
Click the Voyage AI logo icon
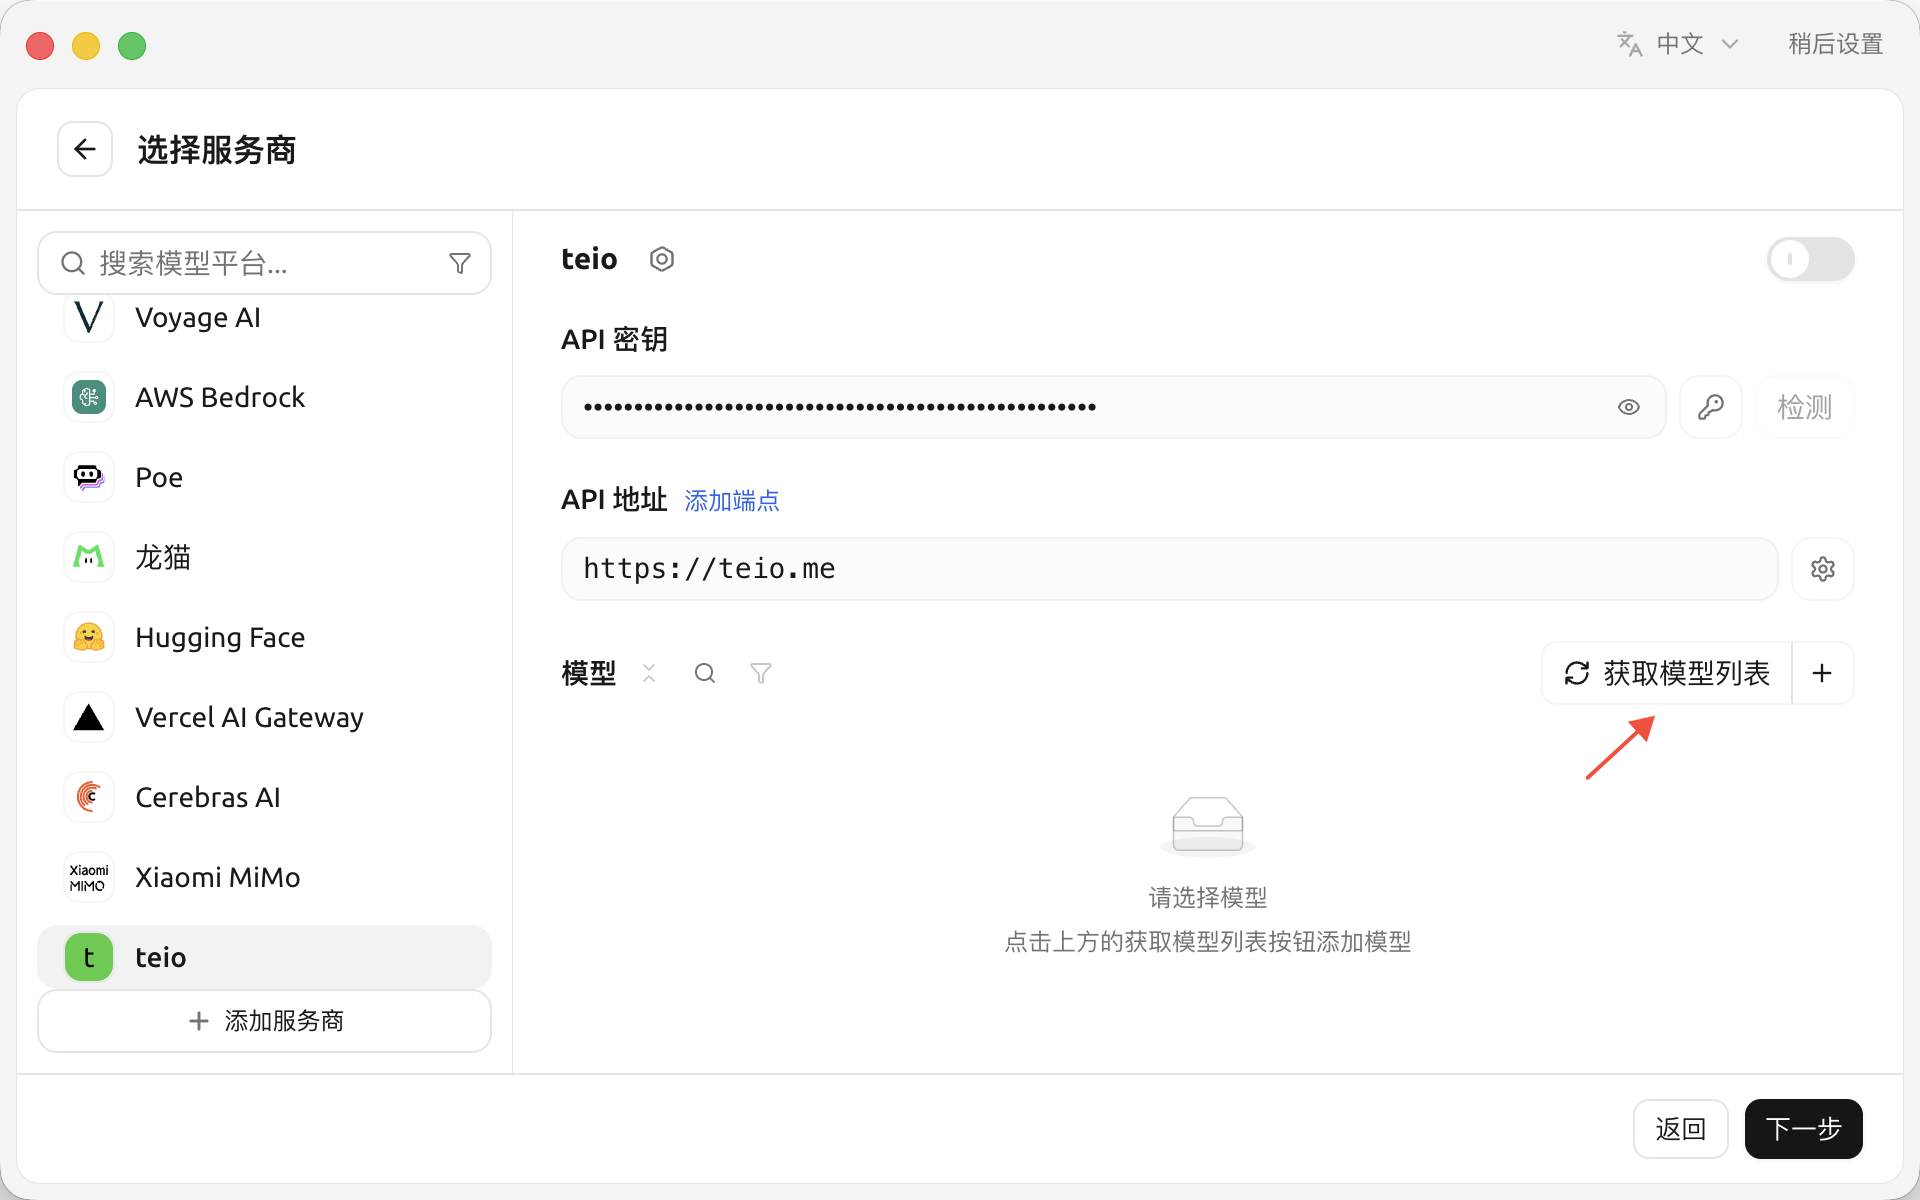coord(89,318)
